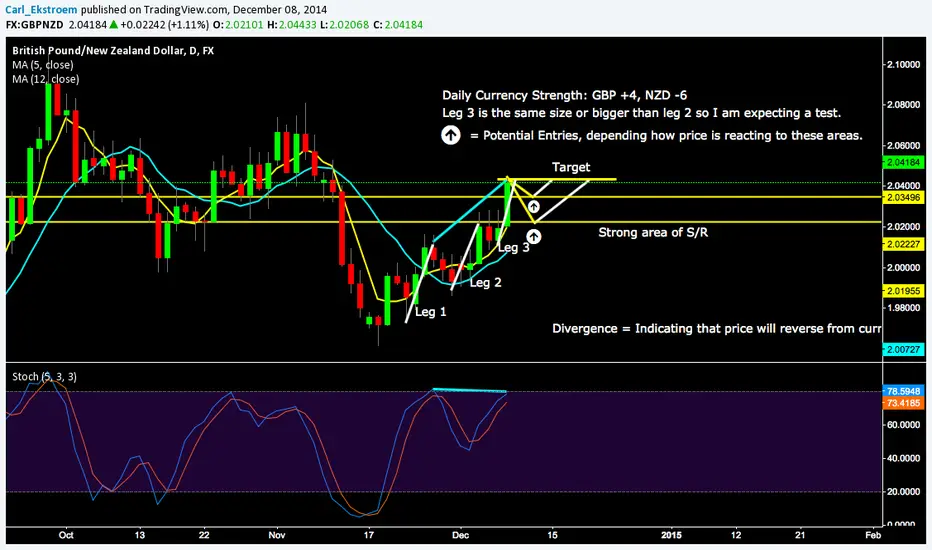Screen dimensions: 932x550
Task: Click the green up-triangle price change indicator
Action: click(x=114, y=25)
